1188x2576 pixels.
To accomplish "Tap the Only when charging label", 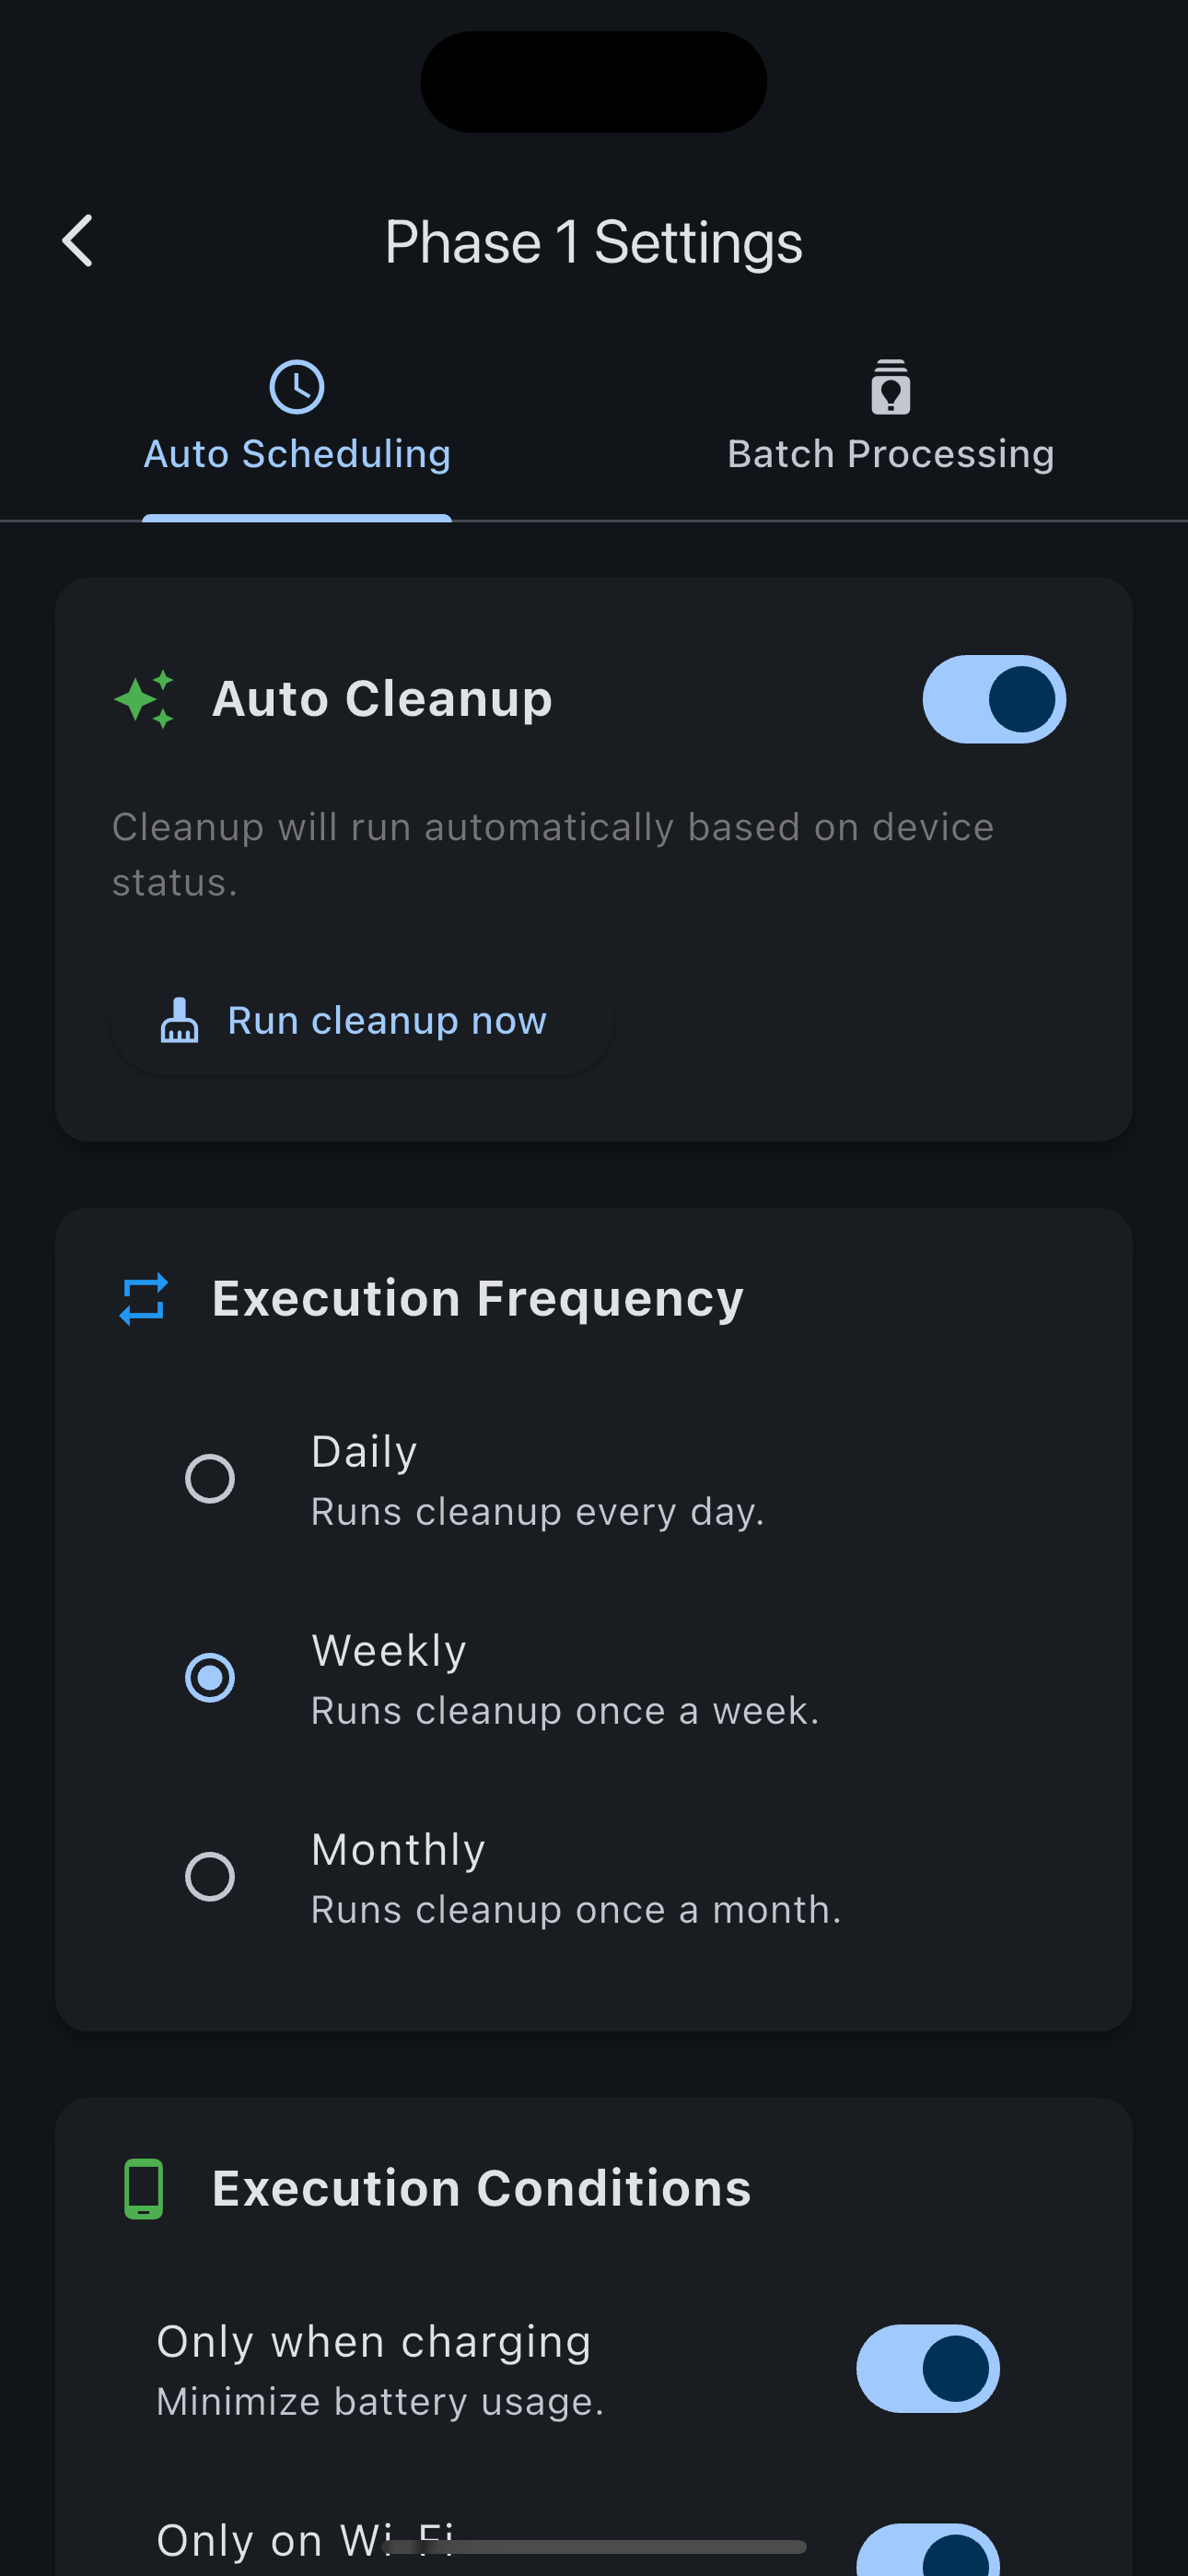I will pos(374,2342).
